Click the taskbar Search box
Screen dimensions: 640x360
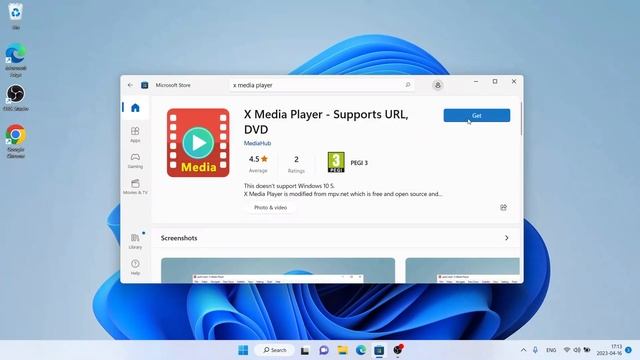click(274, 350)
